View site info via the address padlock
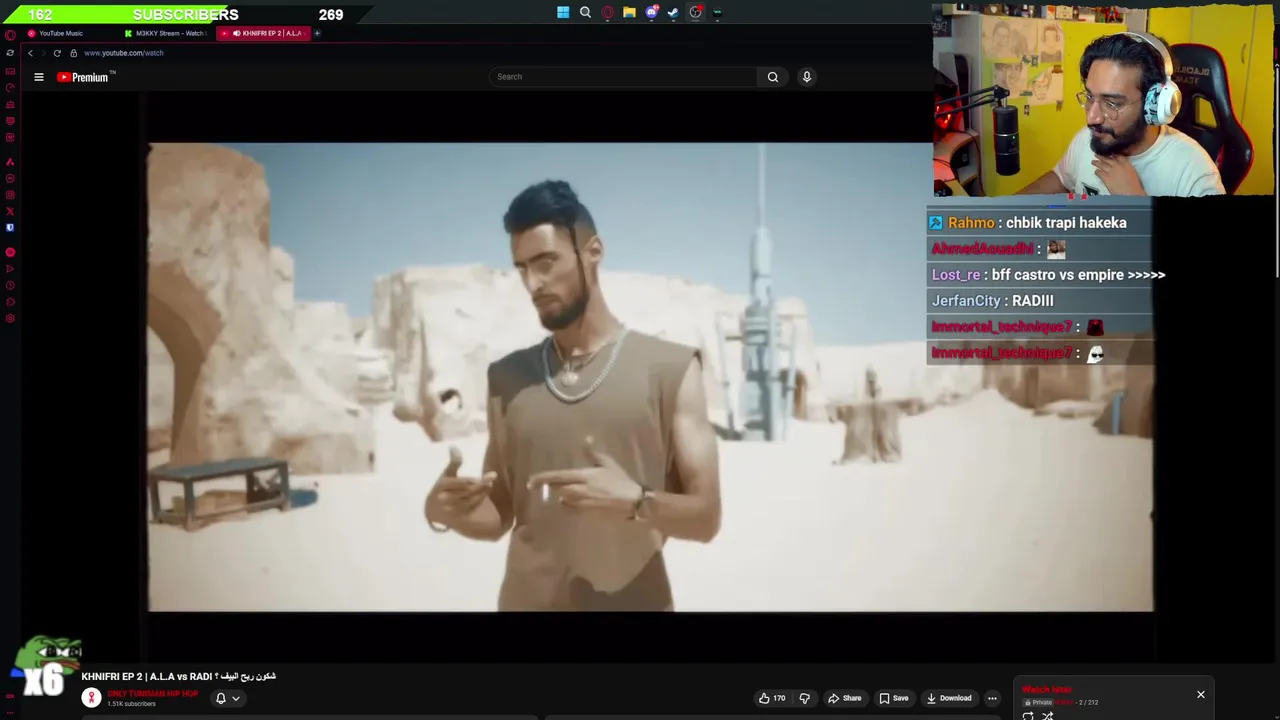 [73, 53]
